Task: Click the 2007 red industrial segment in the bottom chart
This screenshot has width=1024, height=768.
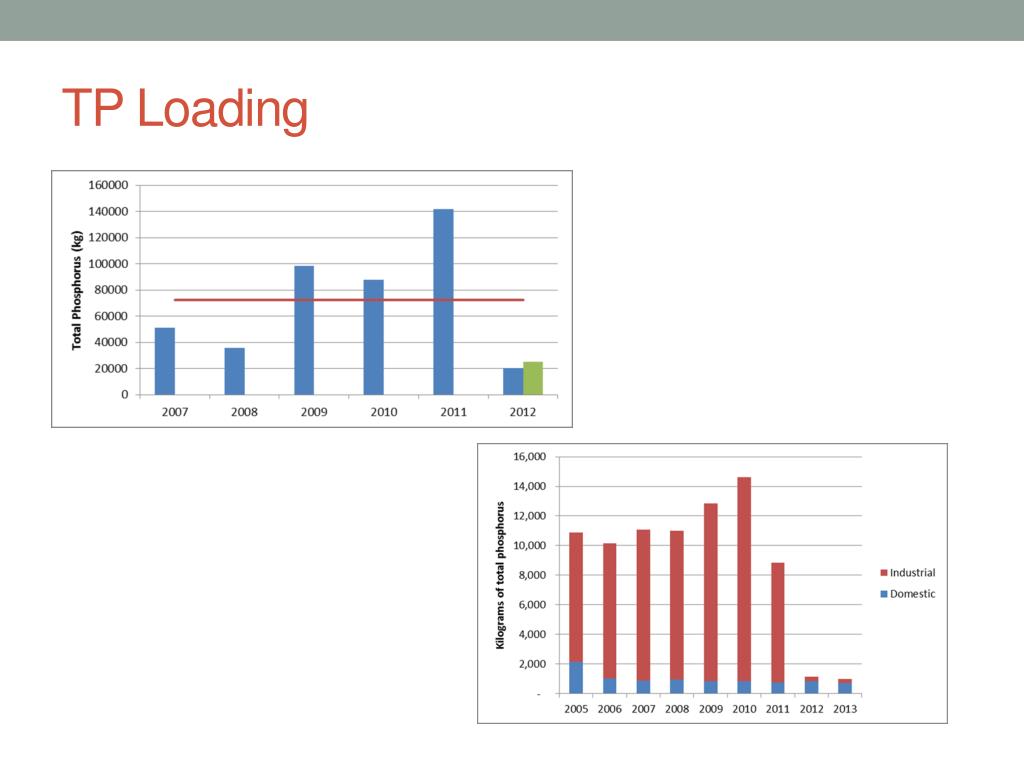Action: click(643, 605)
